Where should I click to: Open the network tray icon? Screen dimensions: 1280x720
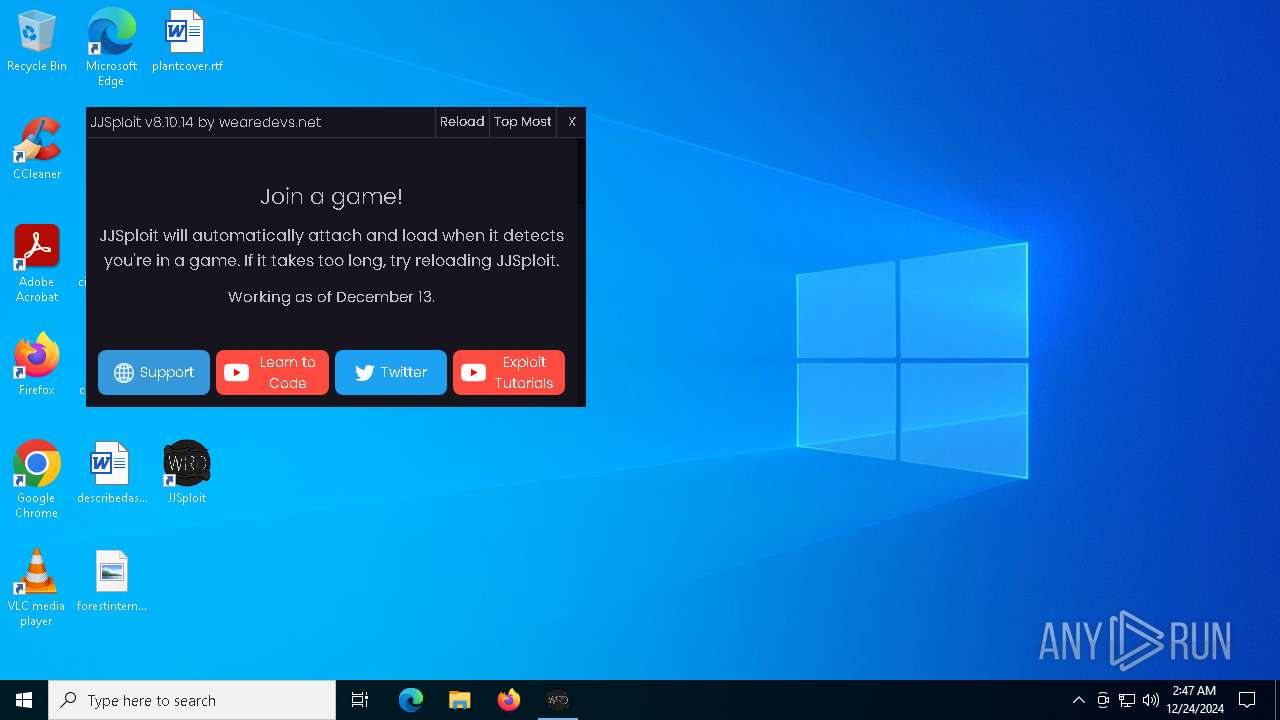point(1127,700)
